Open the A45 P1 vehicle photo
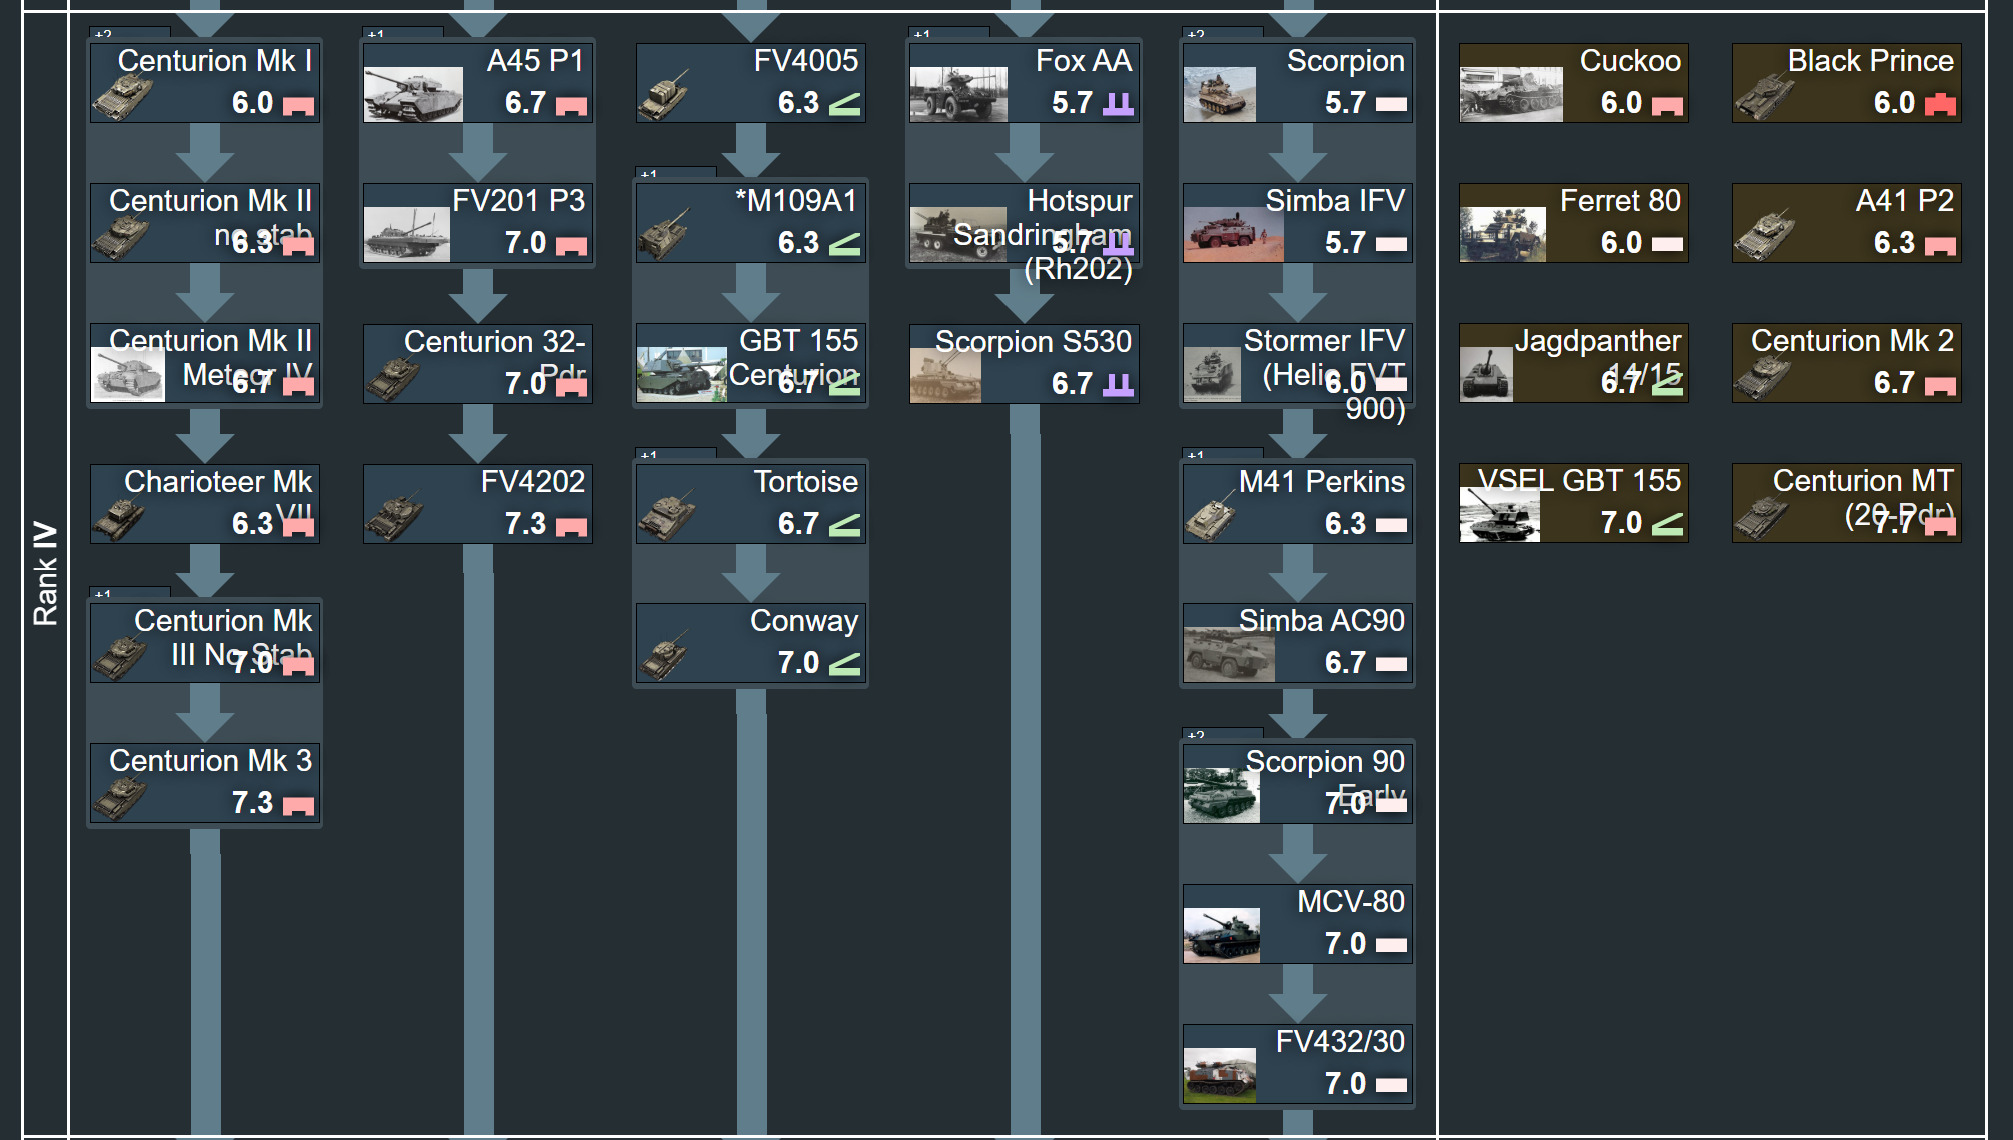This screenshot has width=2013, height=1140. (413, 95)
